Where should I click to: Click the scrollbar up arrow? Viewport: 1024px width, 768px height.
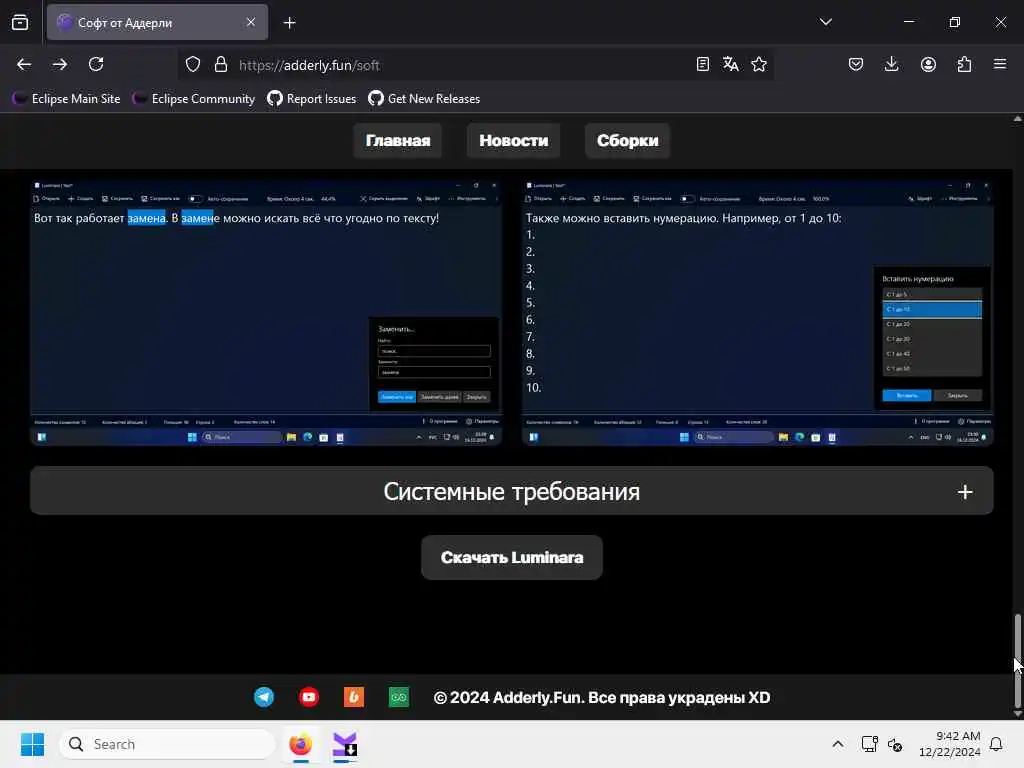coord(1017,119)
